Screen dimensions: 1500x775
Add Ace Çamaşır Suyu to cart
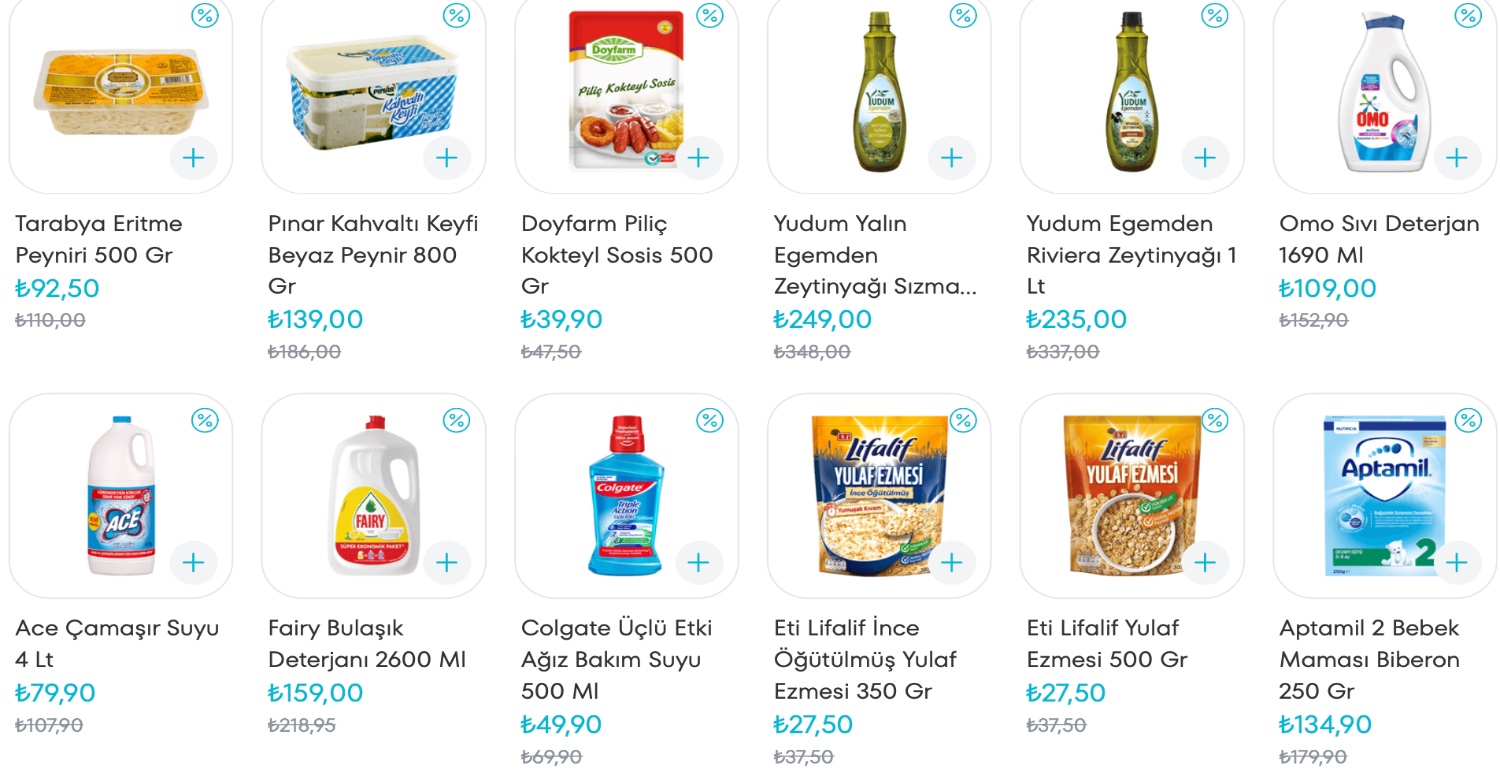193,563
